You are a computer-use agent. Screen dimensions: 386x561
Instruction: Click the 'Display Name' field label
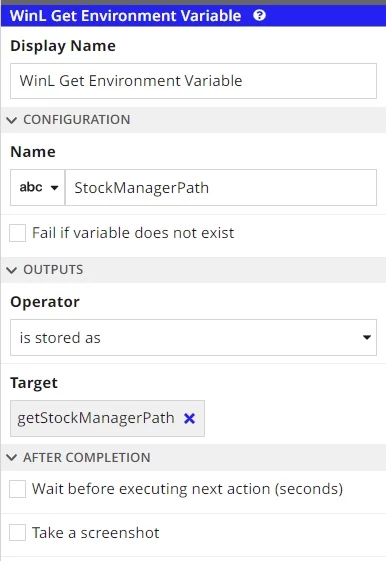(63, 46)
